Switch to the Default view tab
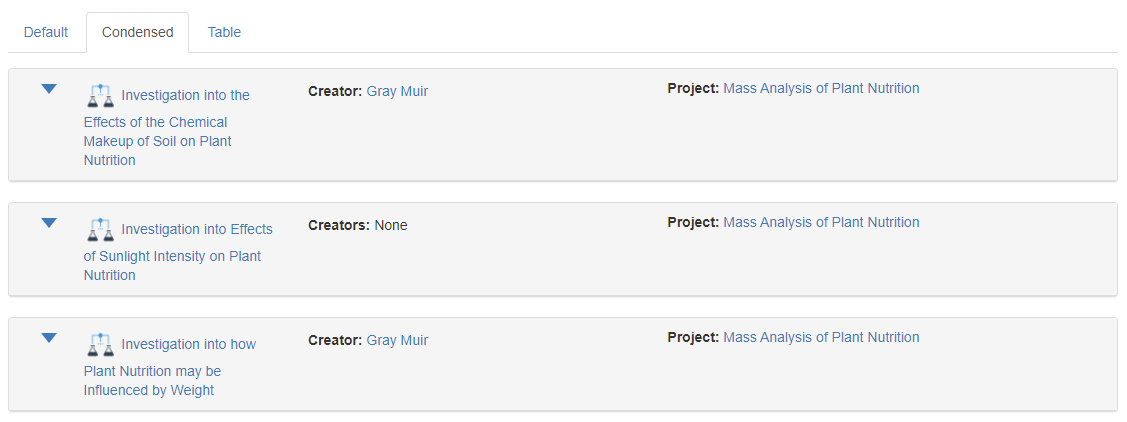 pos(46,32)
